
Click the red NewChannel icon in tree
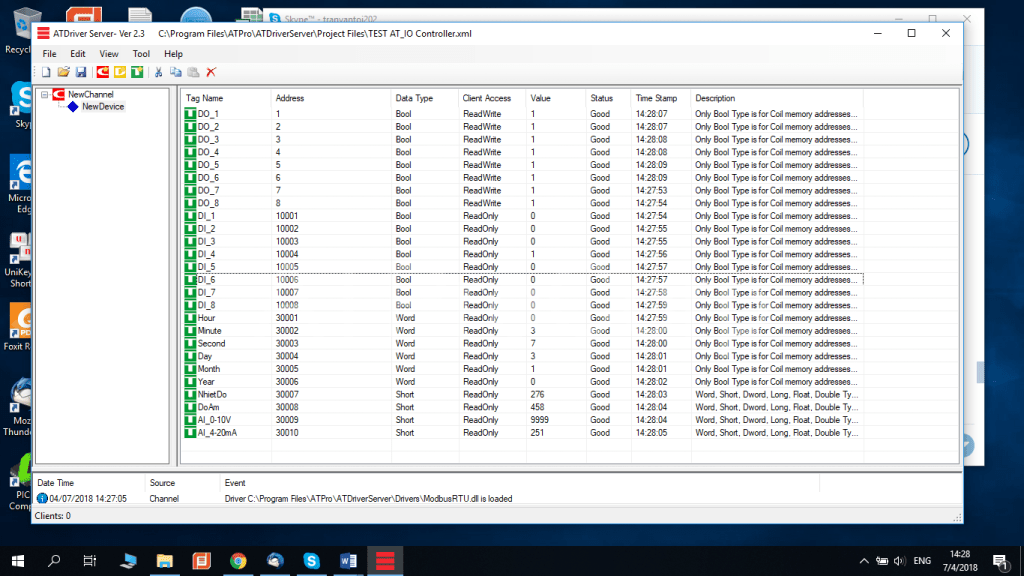point(59,95)
